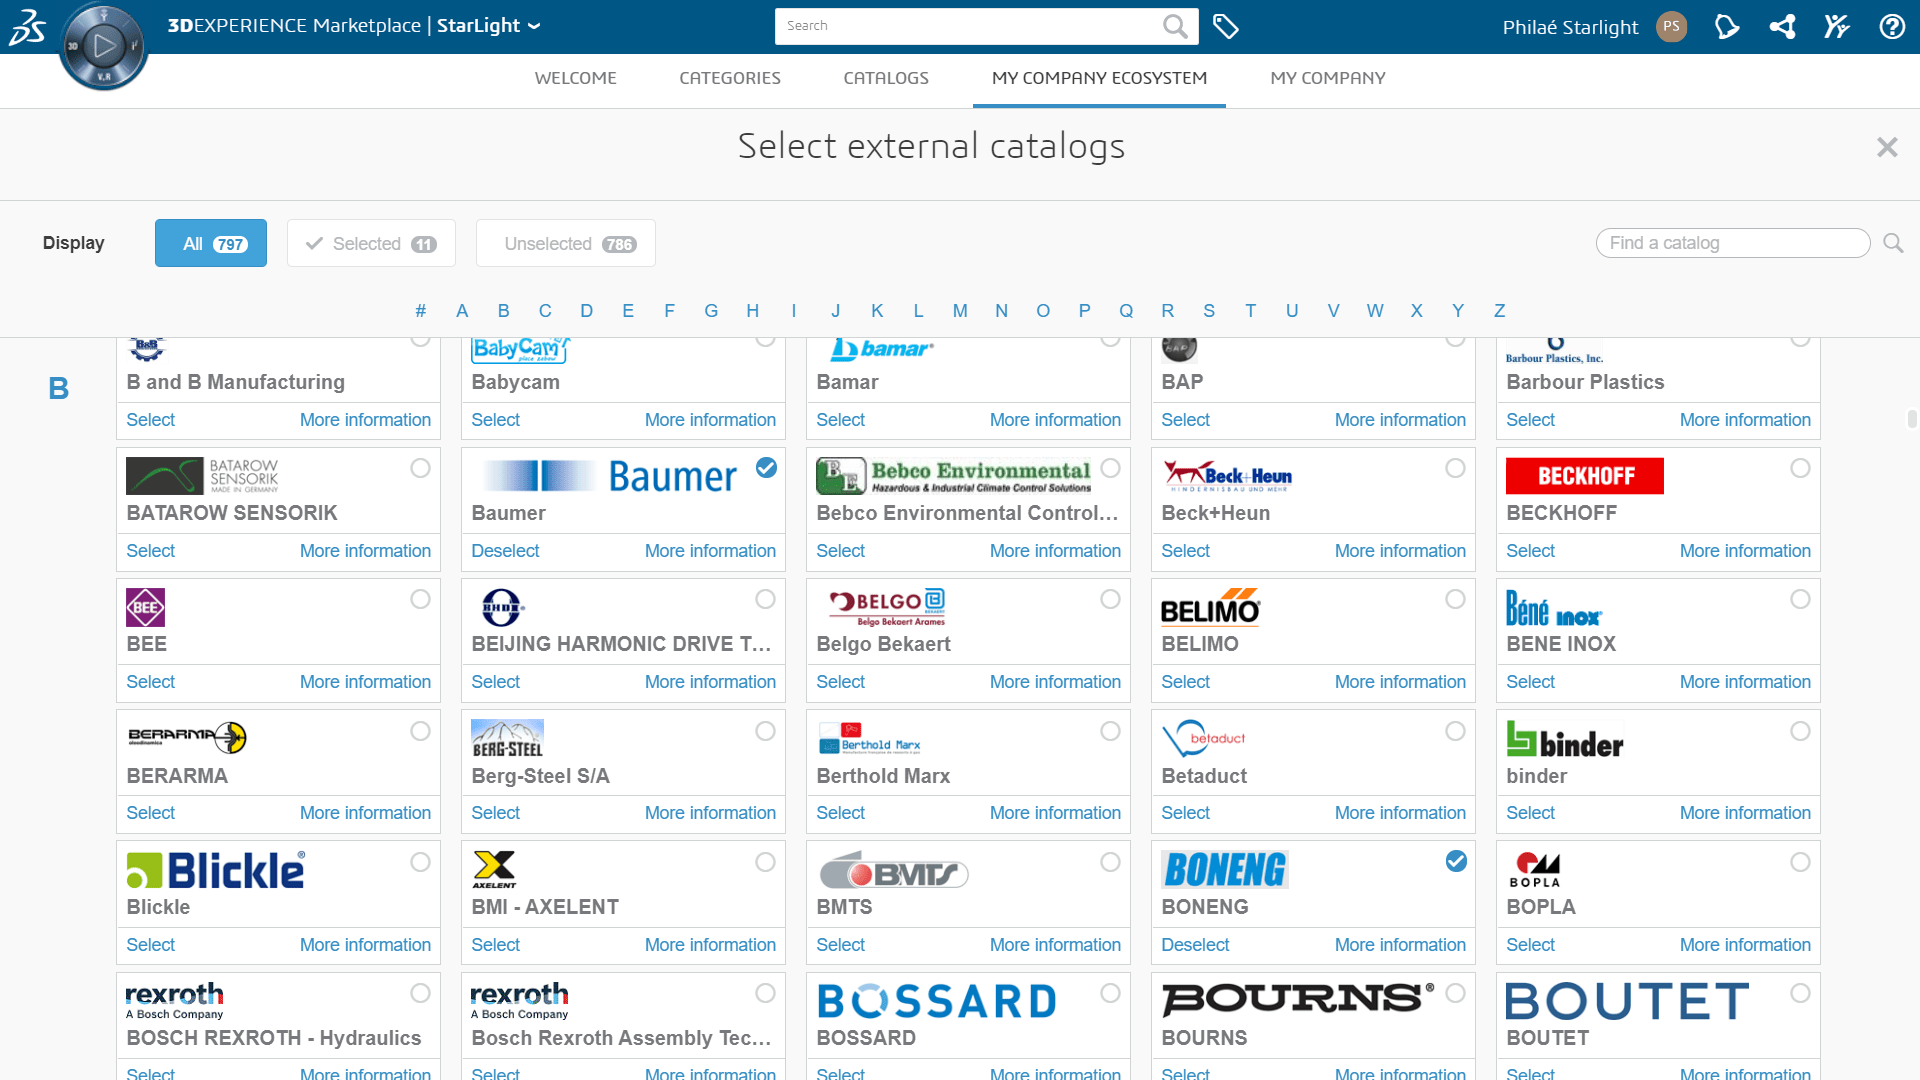Toggle the BONENG catalog checkmark

(1456, 861)
